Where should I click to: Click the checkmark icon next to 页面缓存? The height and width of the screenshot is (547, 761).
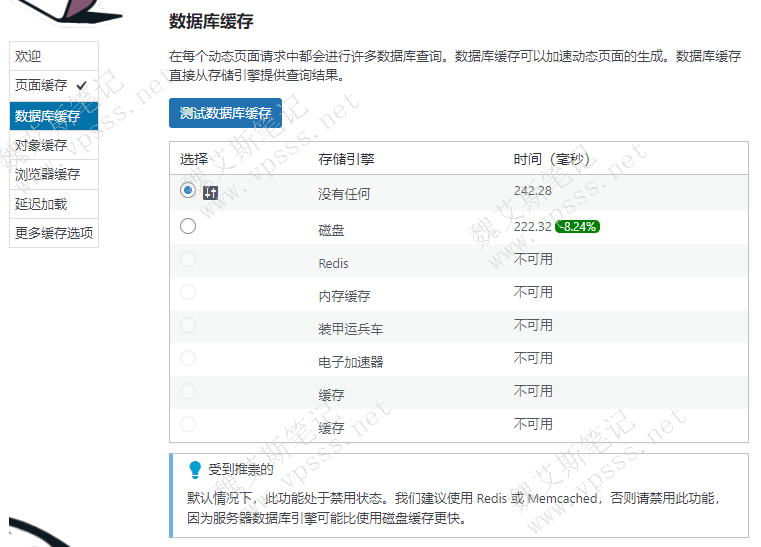coord(81,86)
